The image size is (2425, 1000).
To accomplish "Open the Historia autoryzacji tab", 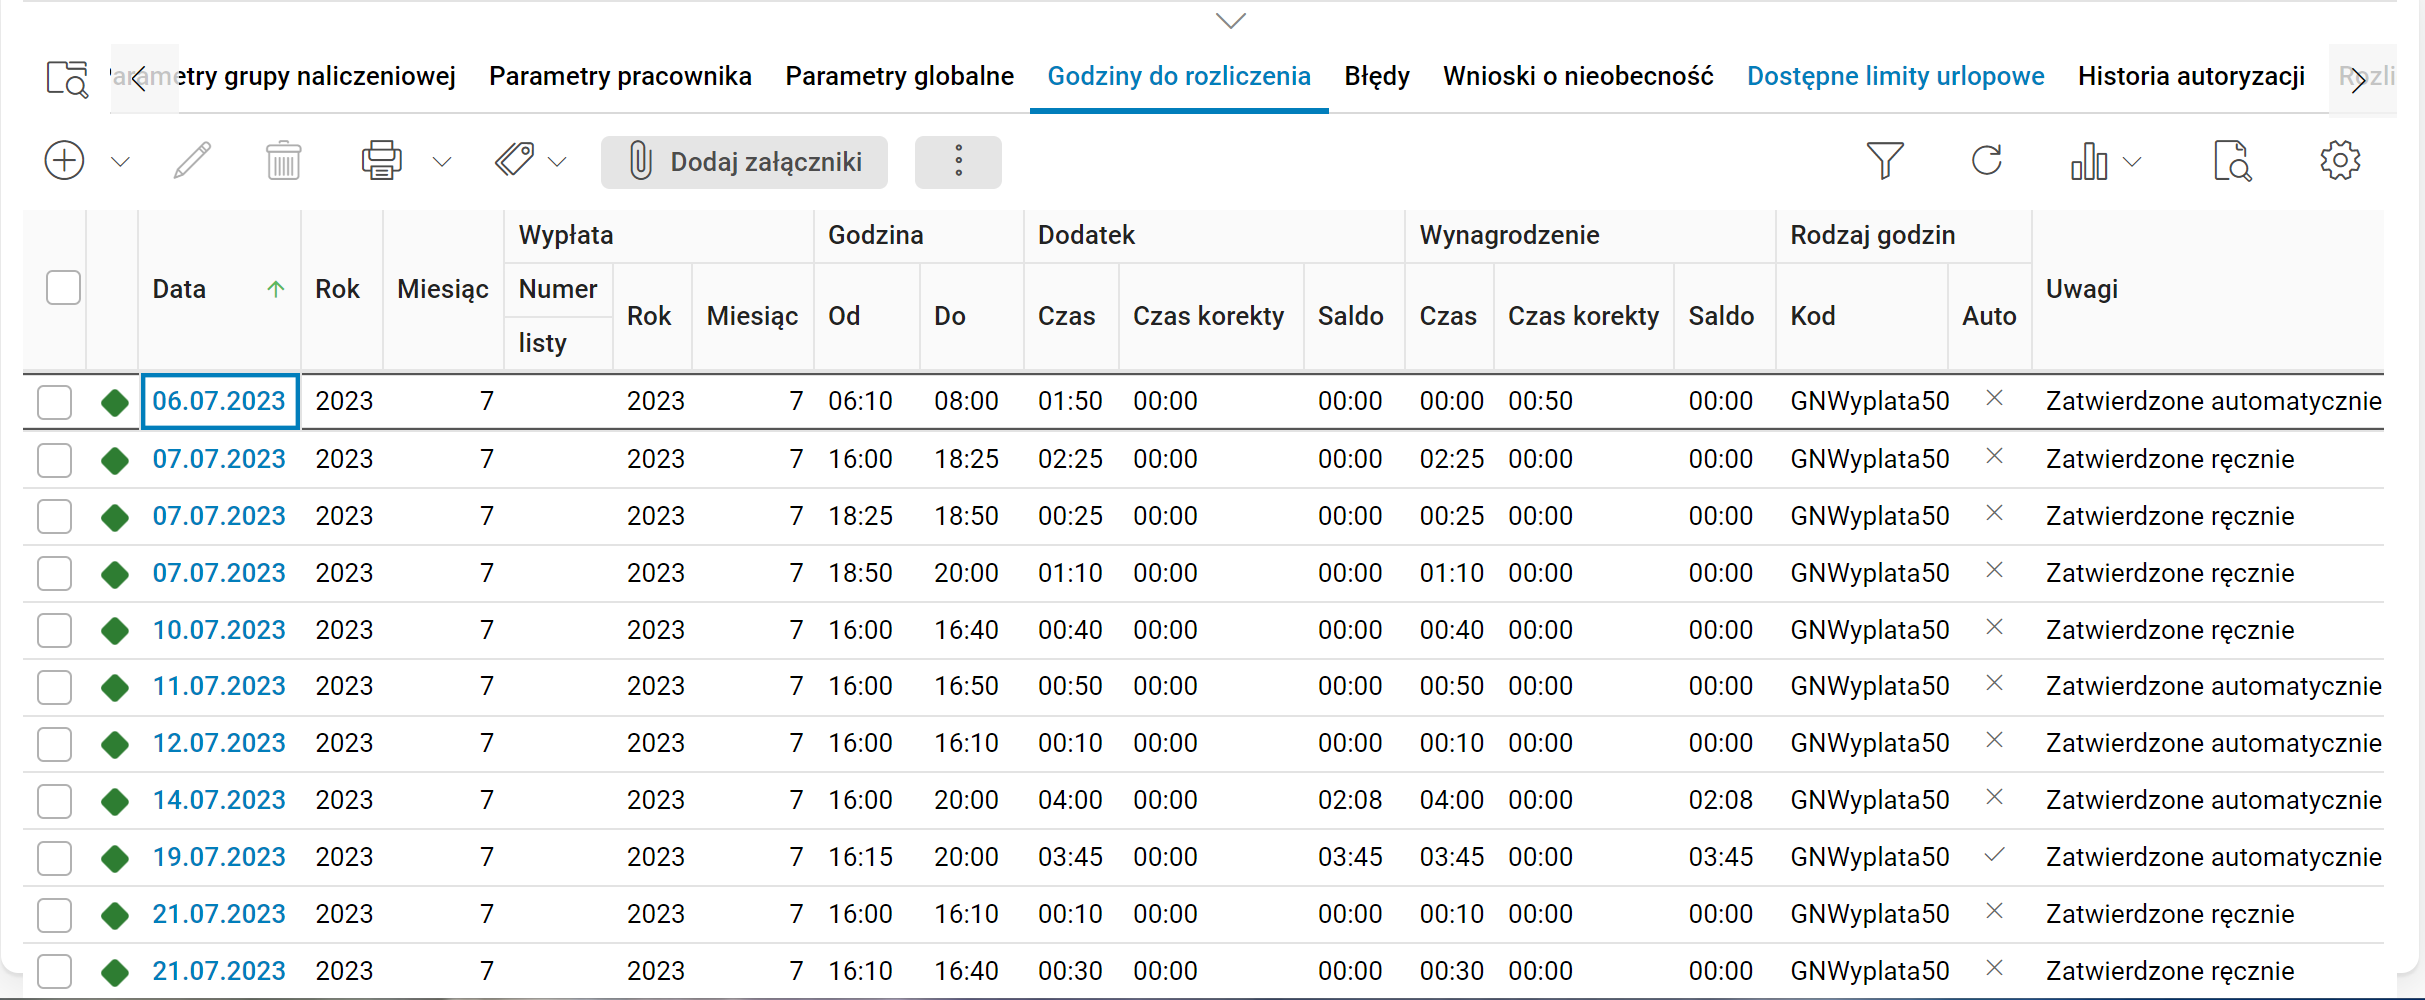I will [x=2191, y=76].
